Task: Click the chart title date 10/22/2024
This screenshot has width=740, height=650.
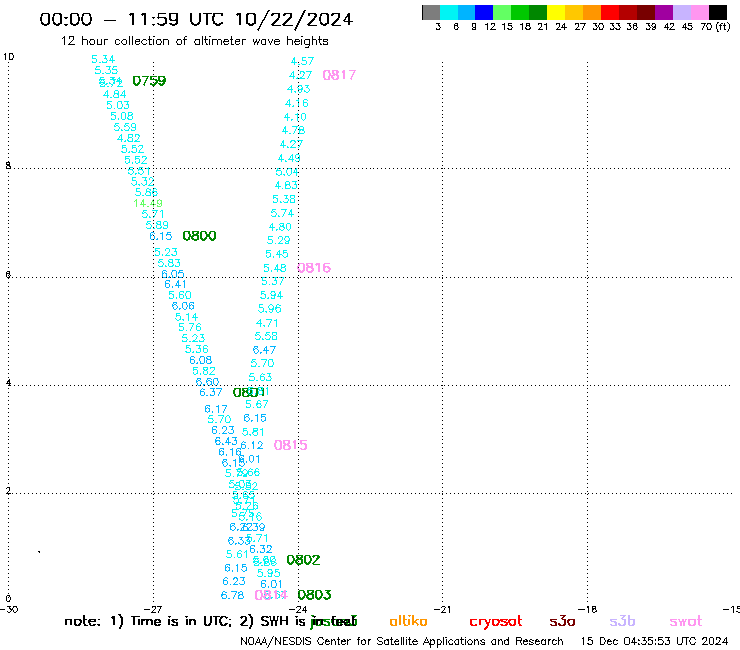Action: [294, 19]
